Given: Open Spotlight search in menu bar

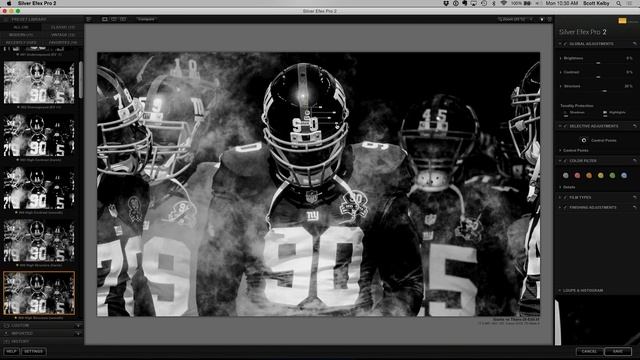Looking at the screenshot, I should tap(619, 3).
